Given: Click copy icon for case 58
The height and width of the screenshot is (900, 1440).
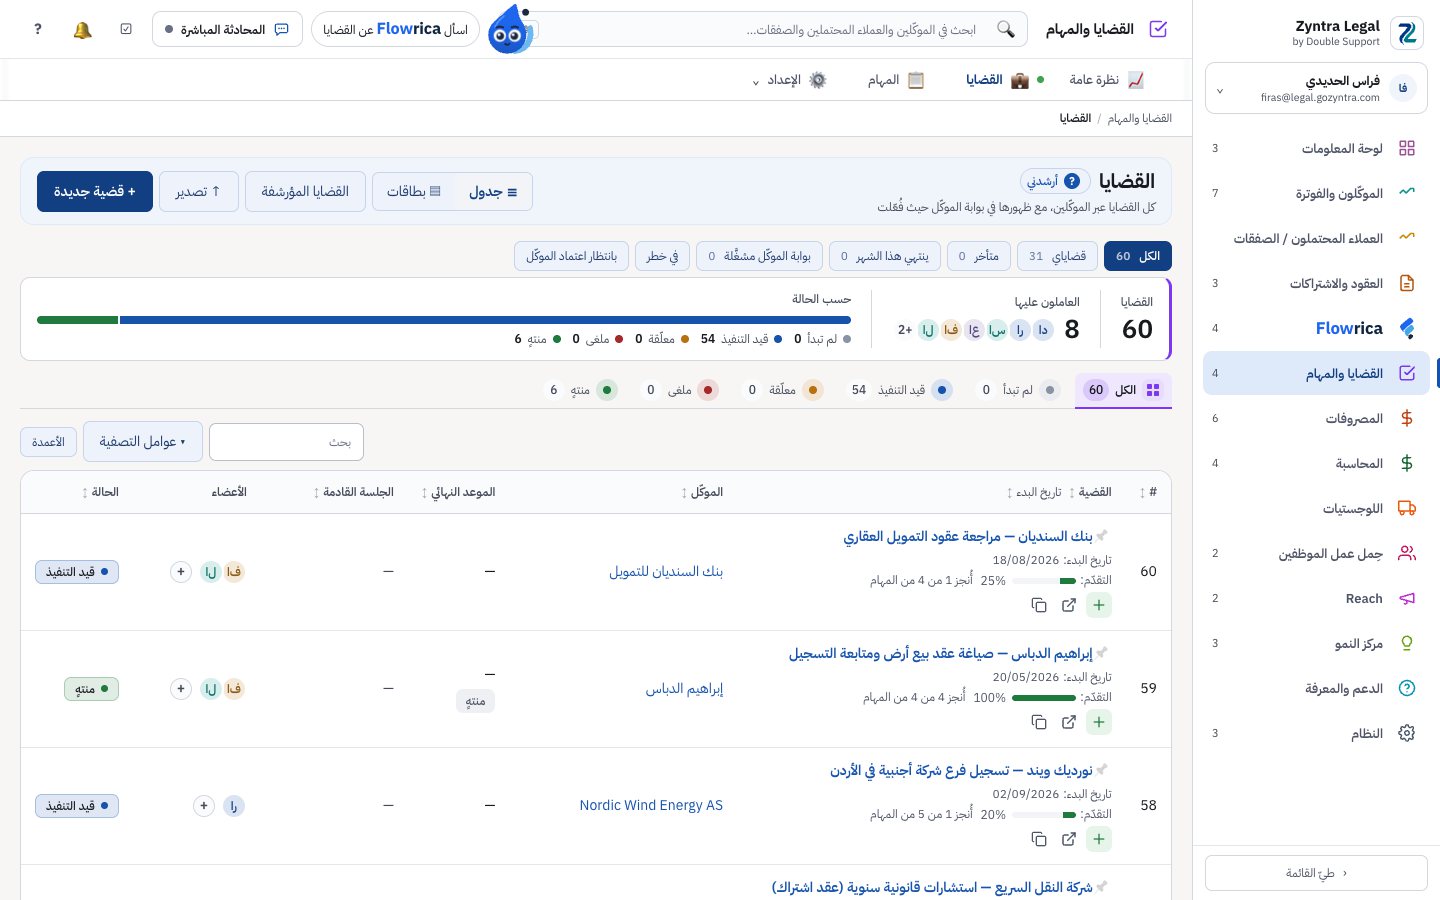Looking at the screenshot, I should [1039, 839].
